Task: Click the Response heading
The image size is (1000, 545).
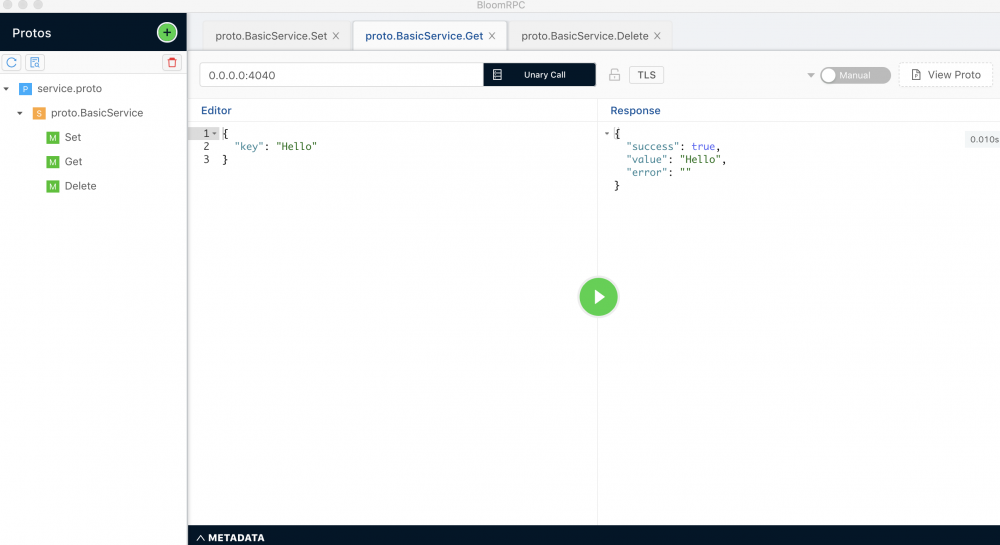Action: click(635, 110)
